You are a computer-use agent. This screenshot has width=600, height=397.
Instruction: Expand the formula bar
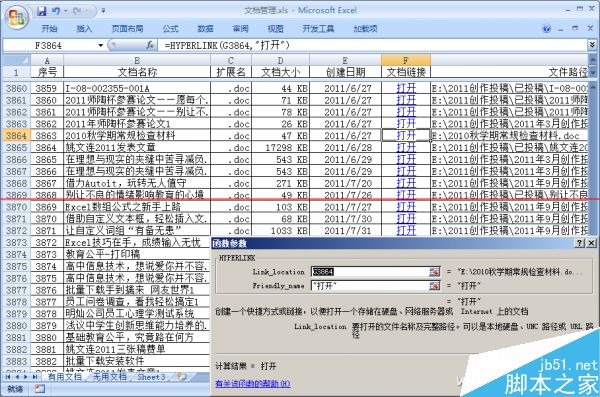tap(592, 45)
